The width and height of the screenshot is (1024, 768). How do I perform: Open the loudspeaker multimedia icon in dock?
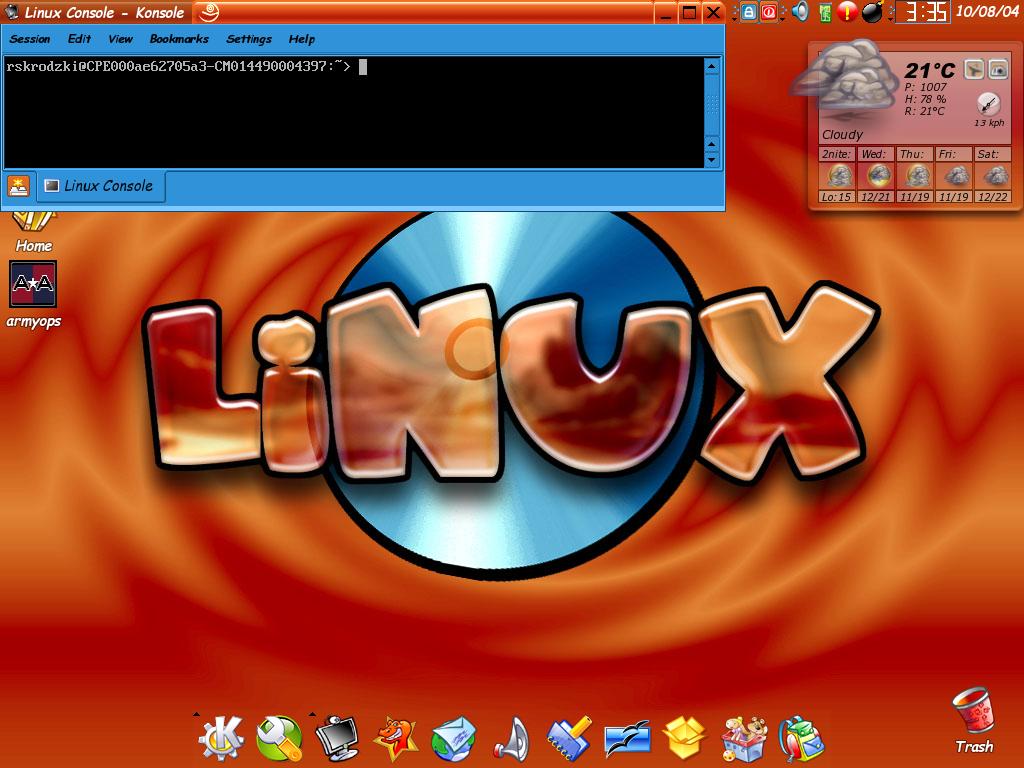point(511,739)
